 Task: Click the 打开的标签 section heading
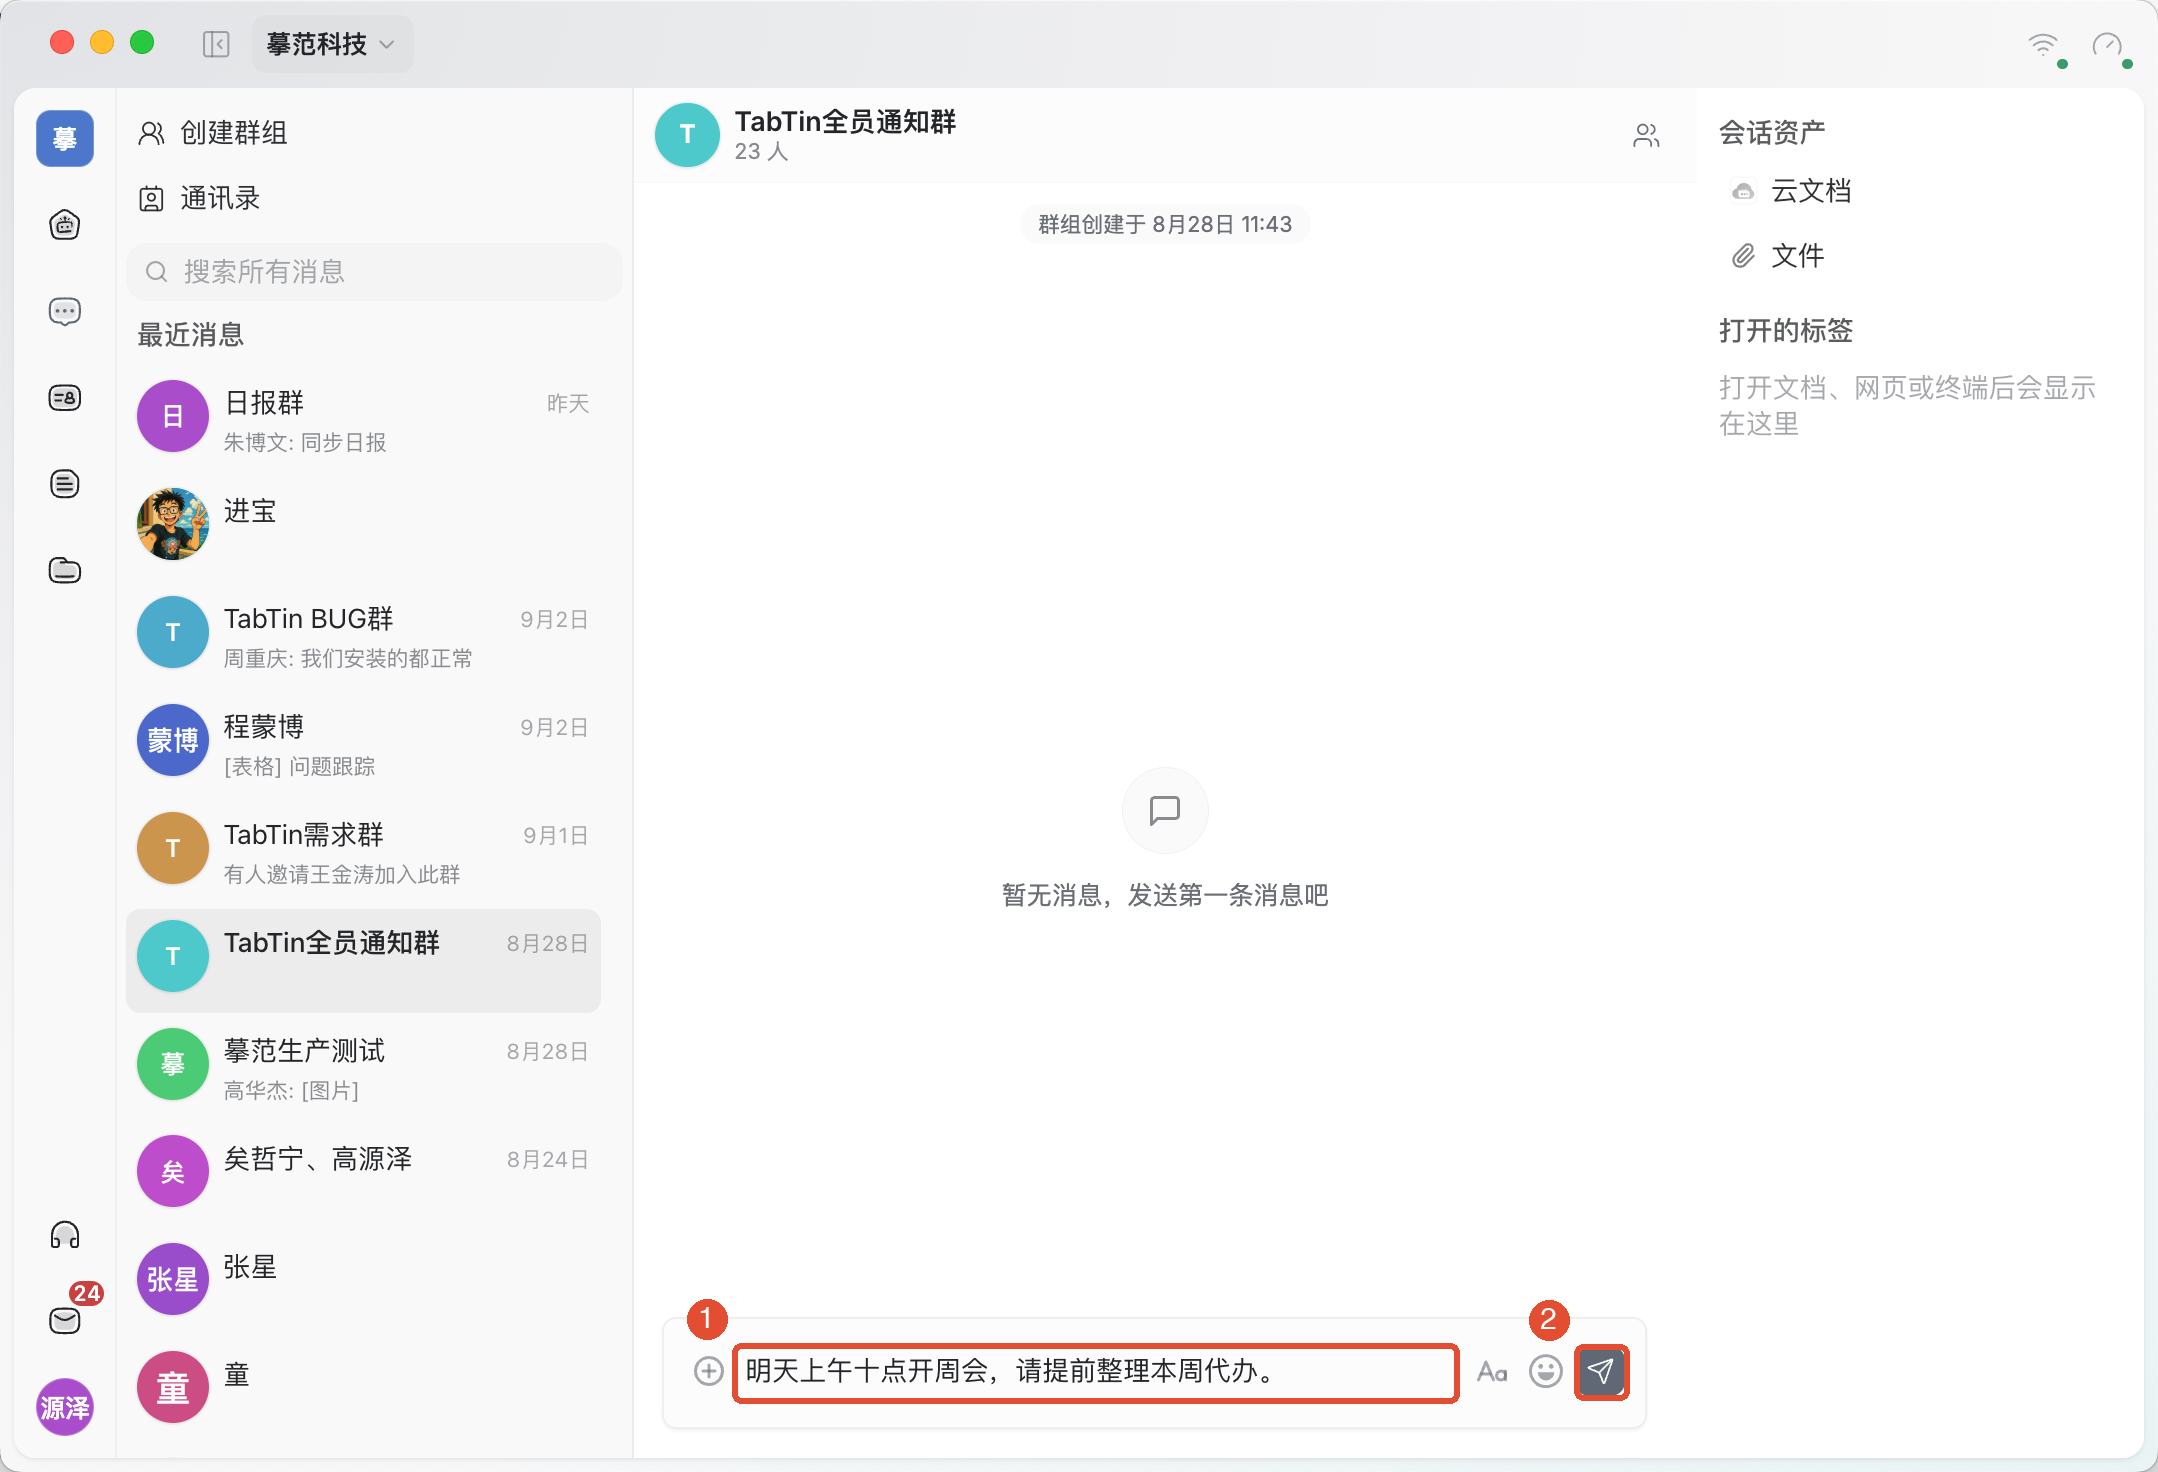(1786, 330)
